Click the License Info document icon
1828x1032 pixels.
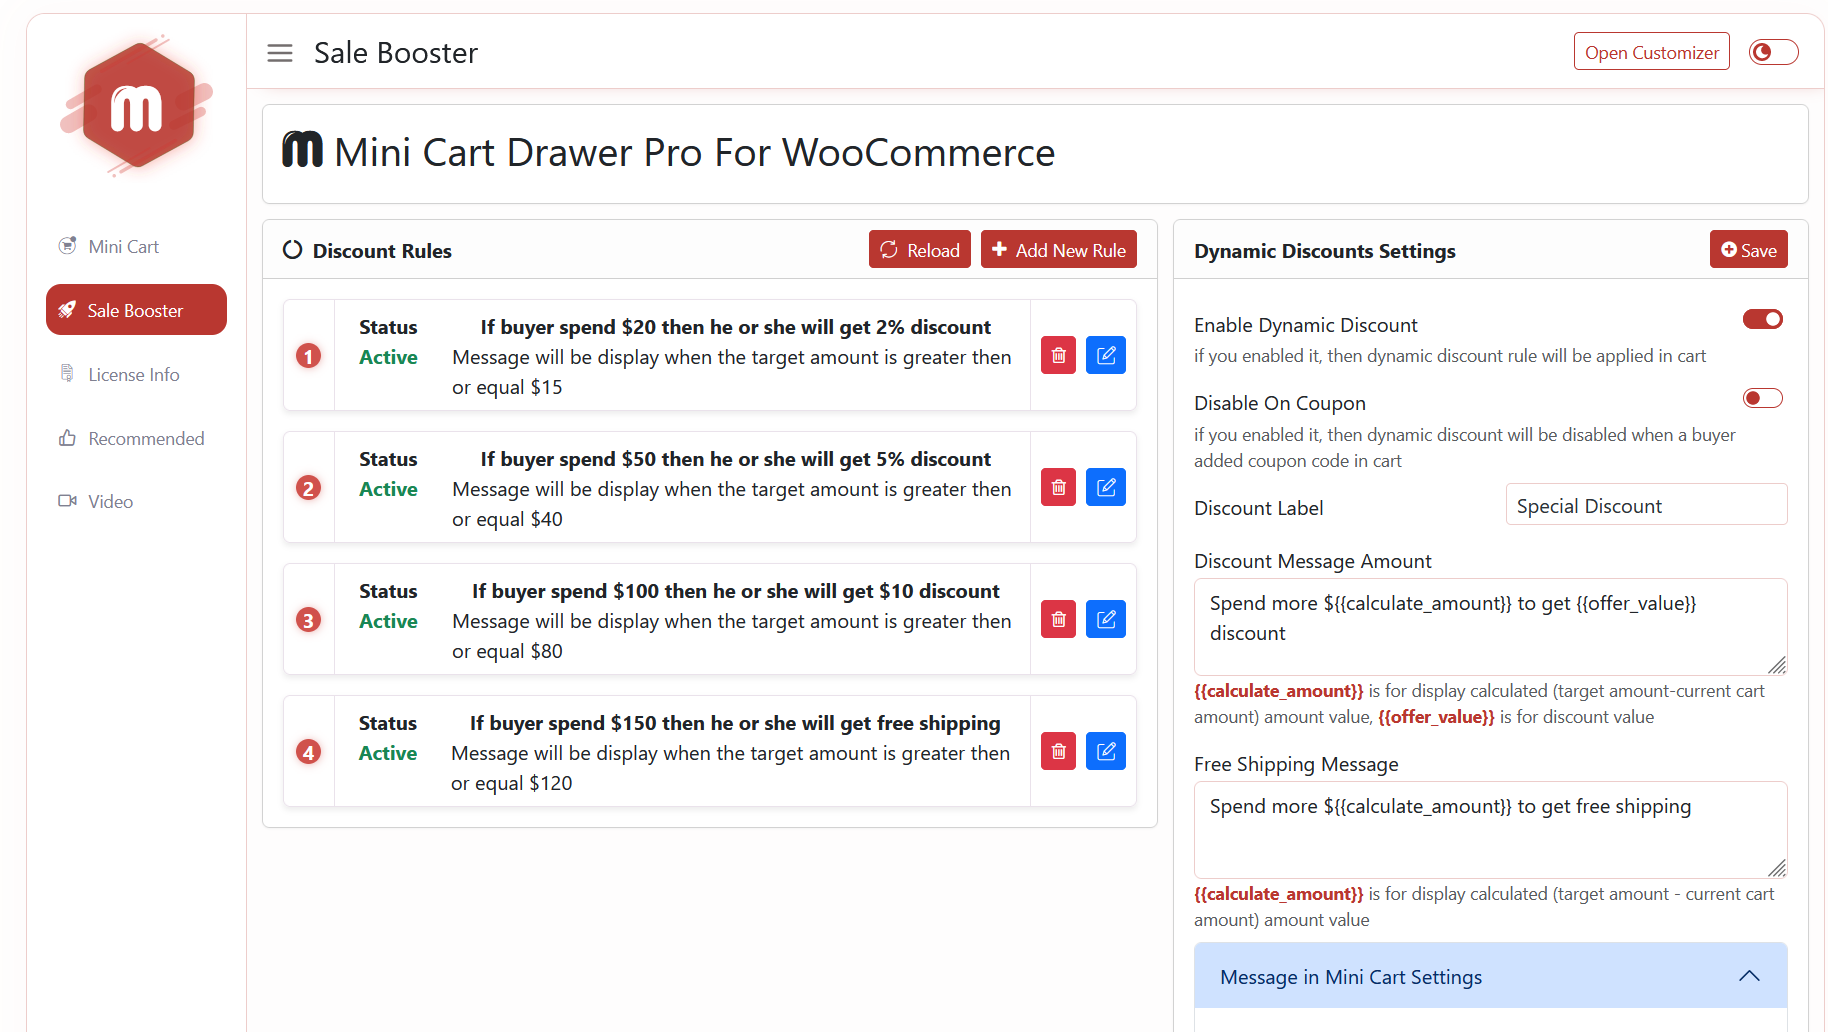click(67, 373)
